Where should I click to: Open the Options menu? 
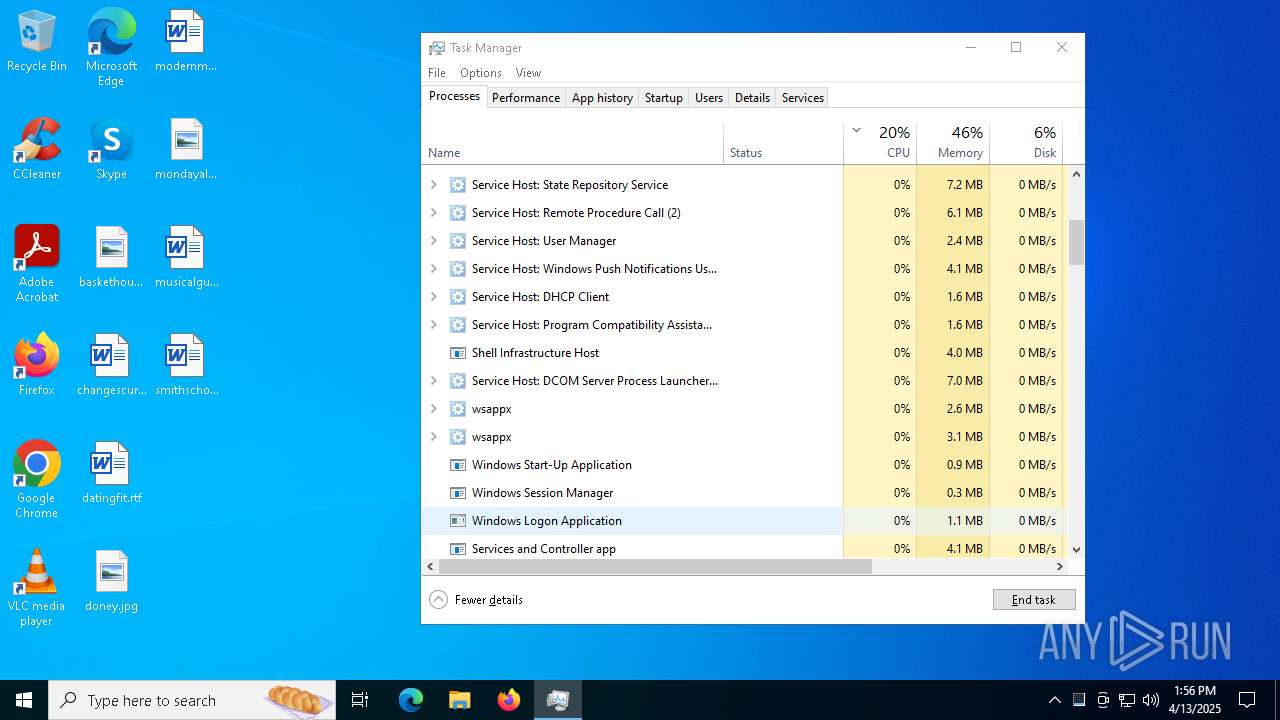(x=481, y=73)
